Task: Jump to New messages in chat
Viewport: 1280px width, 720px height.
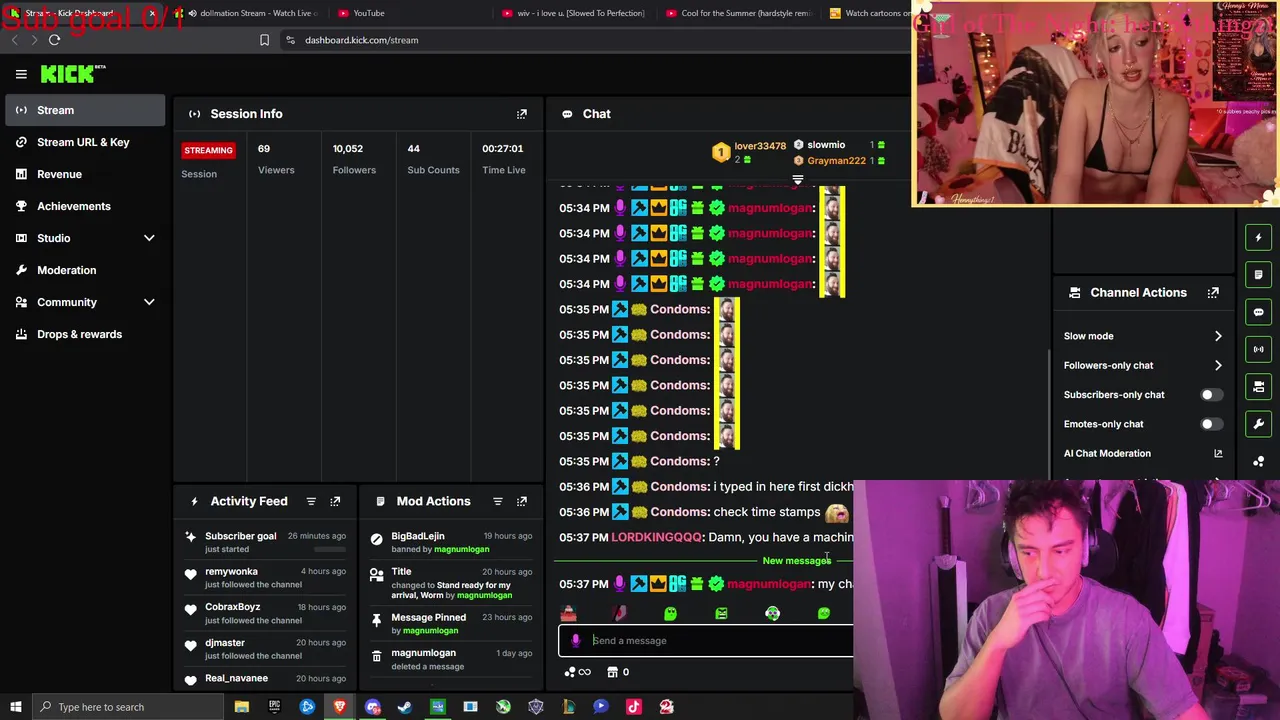Action: coord(796,560)
